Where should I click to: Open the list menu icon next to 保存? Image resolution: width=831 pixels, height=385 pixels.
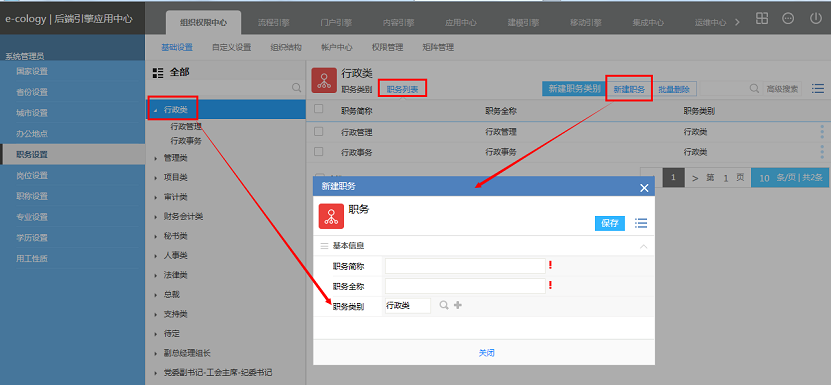coord(641,223)
